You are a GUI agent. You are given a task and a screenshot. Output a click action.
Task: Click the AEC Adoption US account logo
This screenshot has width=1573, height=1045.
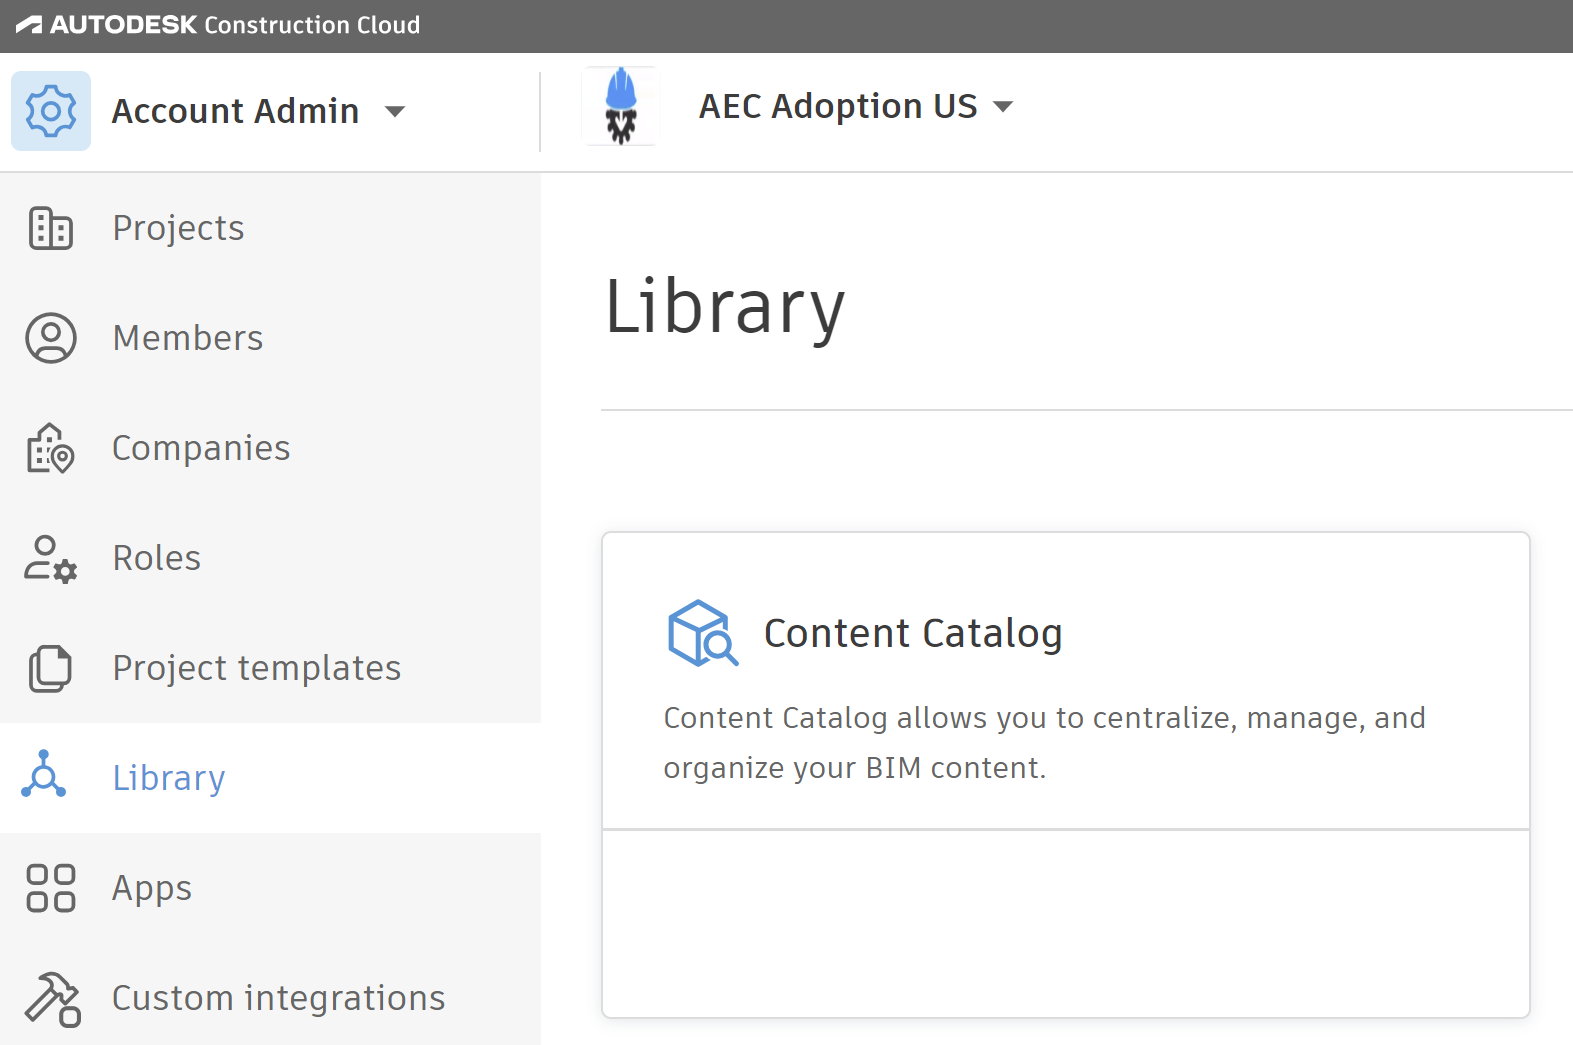tap(621, 107)
